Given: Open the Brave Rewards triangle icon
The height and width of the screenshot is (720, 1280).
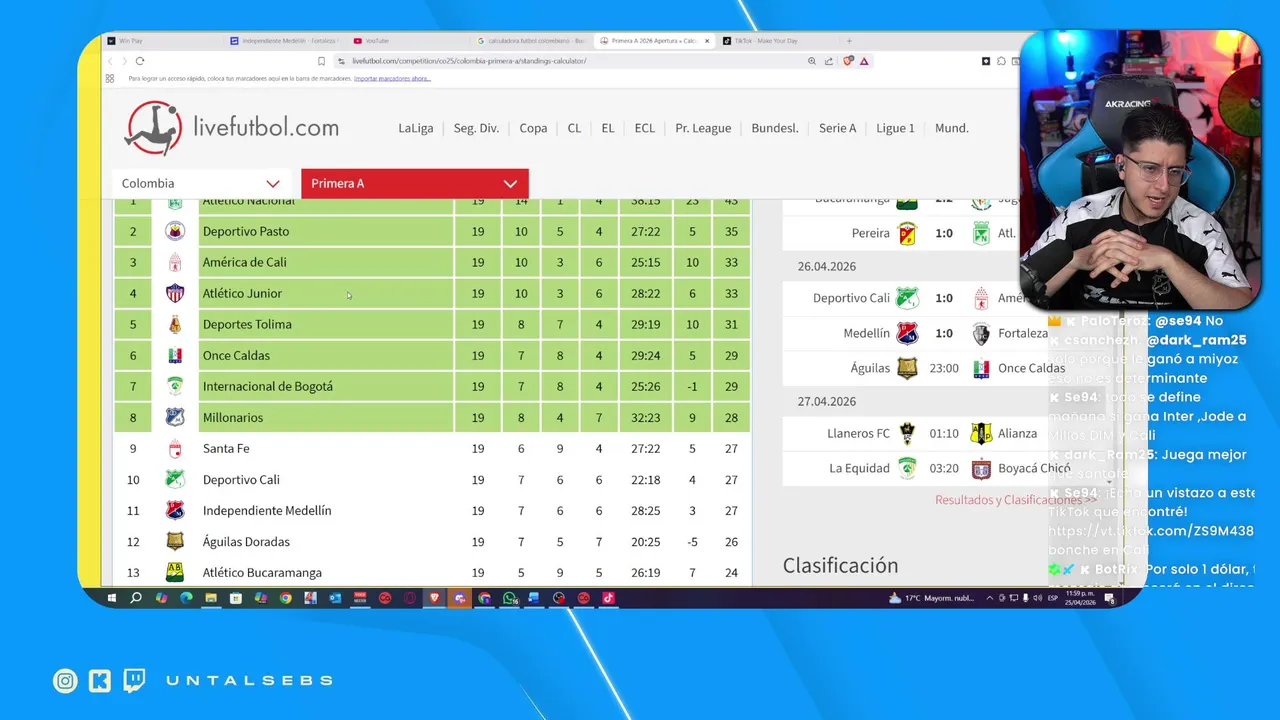Looking at the screenshot, I should pyautogui.click(x=864, y=61).
